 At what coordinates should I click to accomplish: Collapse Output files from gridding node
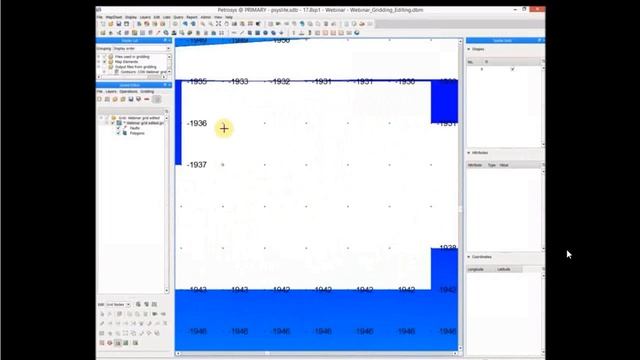coord(98,67)
